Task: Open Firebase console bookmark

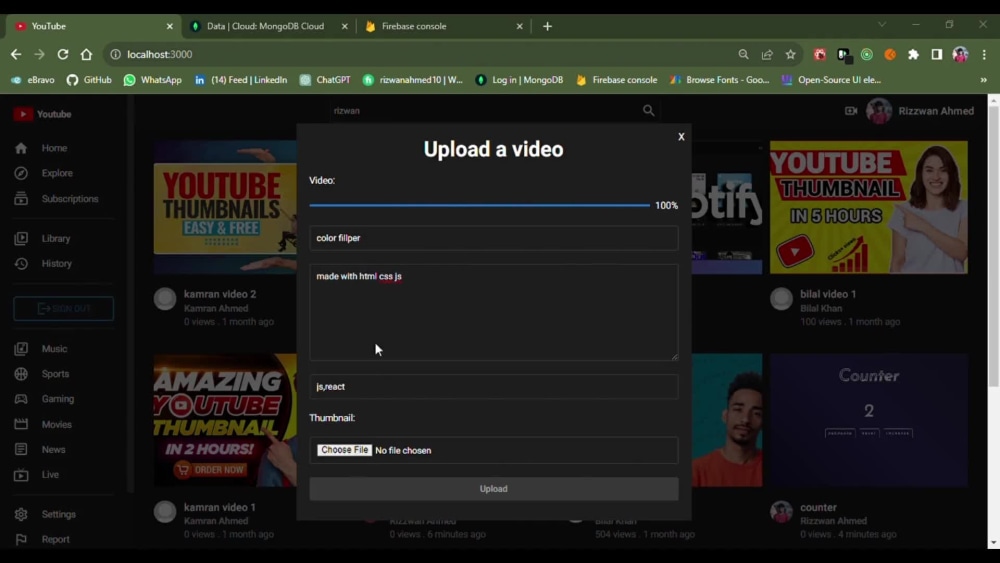Action: pos(617,80)
